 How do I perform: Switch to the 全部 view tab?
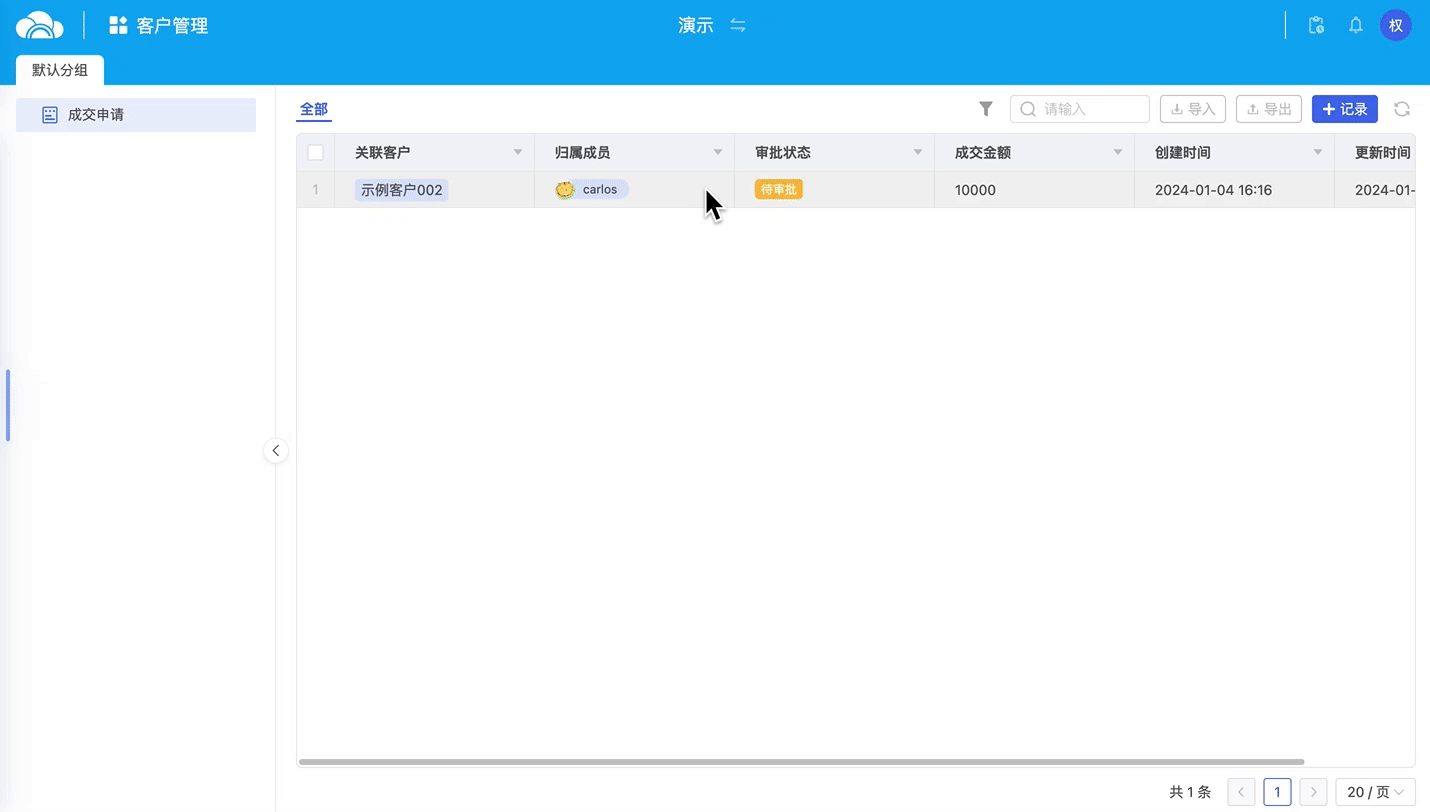(314, 110)
